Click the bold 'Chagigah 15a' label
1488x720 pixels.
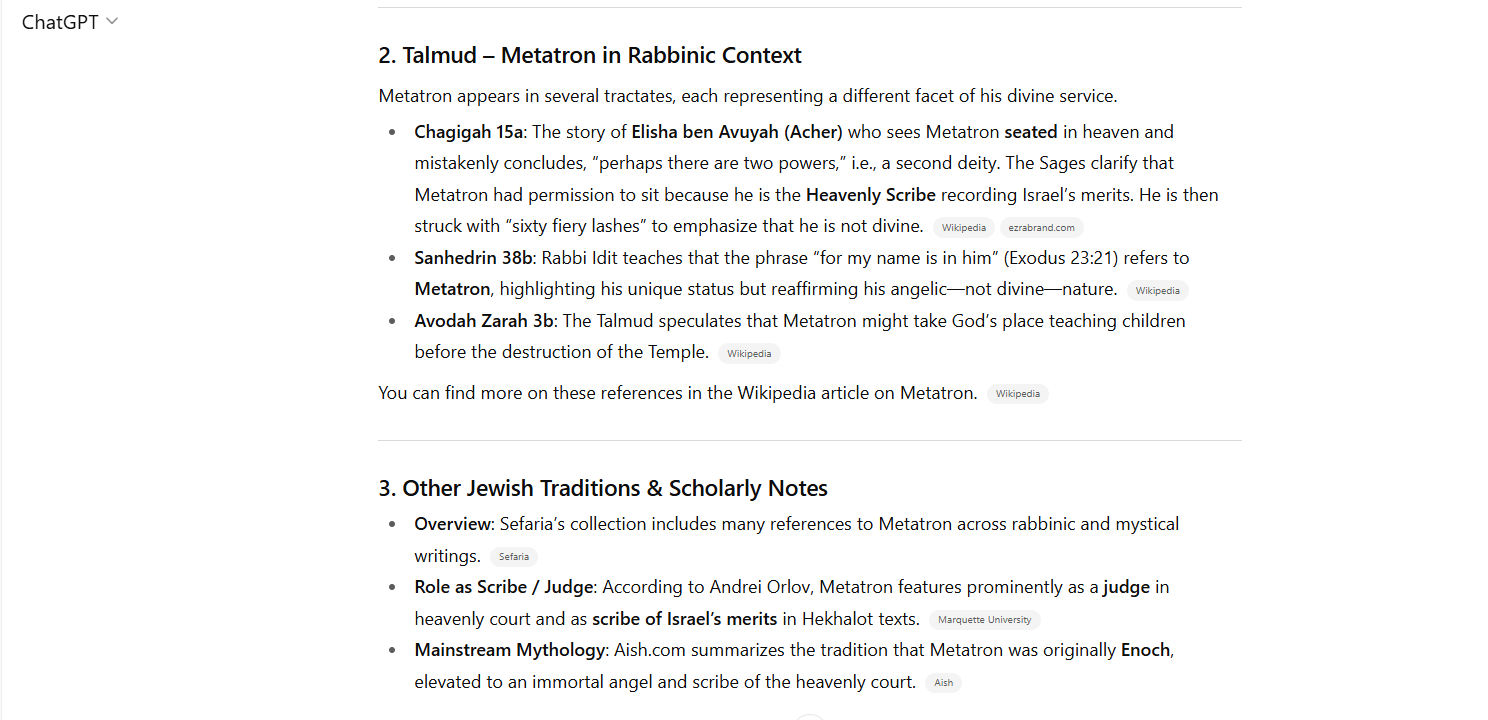point(468,132)
